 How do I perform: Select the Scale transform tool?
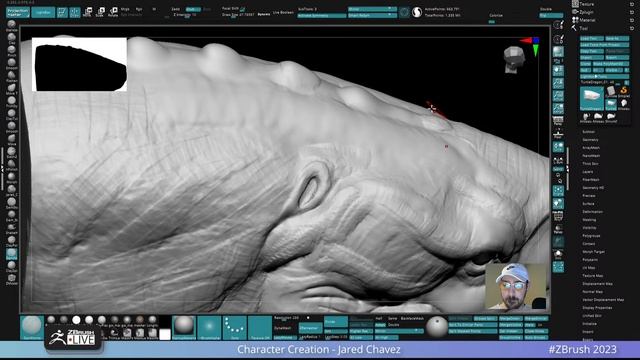coord(100,12)
